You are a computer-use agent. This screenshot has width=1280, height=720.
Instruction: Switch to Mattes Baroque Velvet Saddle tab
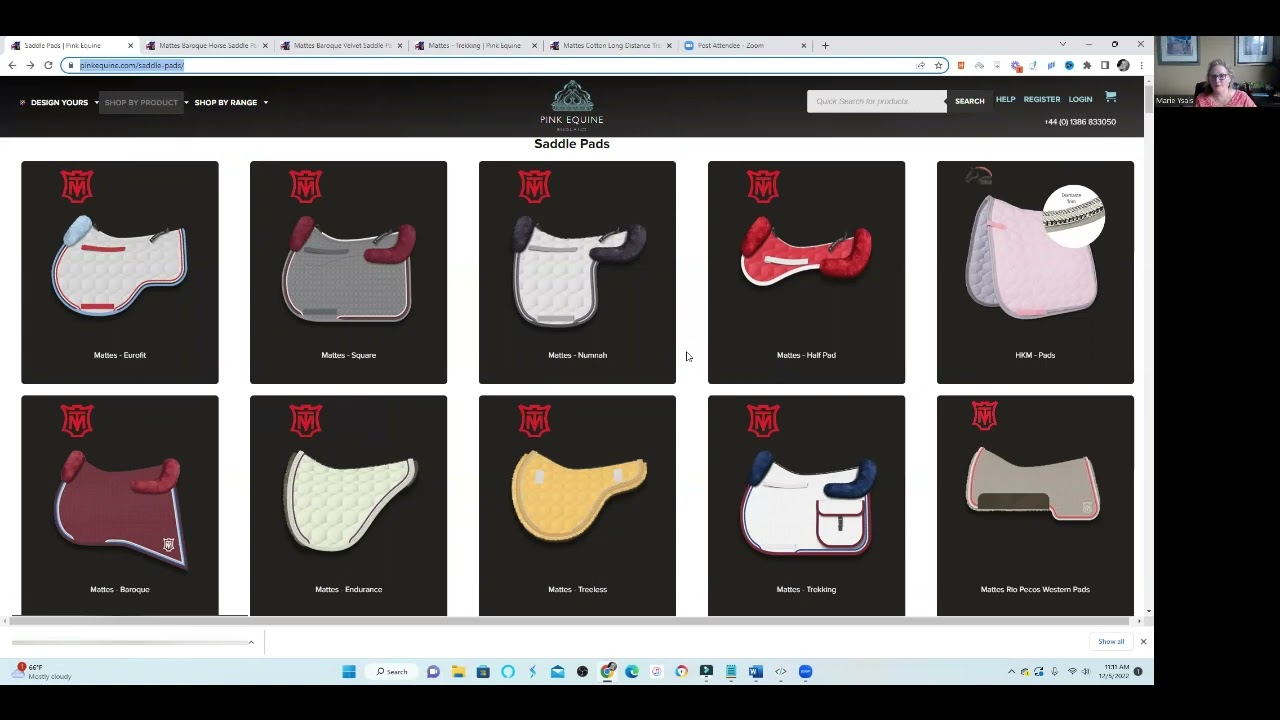[x=343, y=45]
